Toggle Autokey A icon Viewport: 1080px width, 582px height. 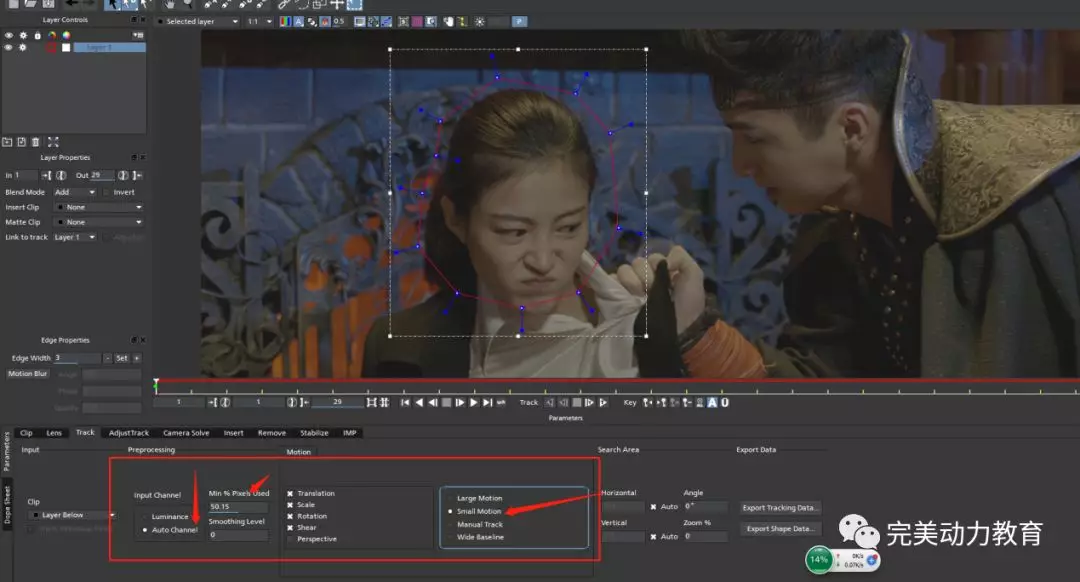[712, 402]
